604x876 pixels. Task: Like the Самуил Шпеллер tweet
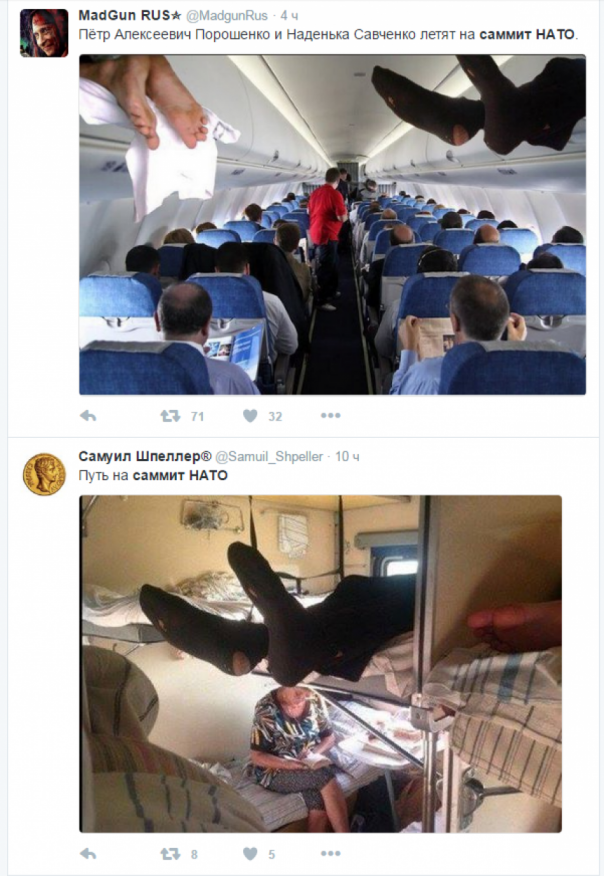coord(250,854)
